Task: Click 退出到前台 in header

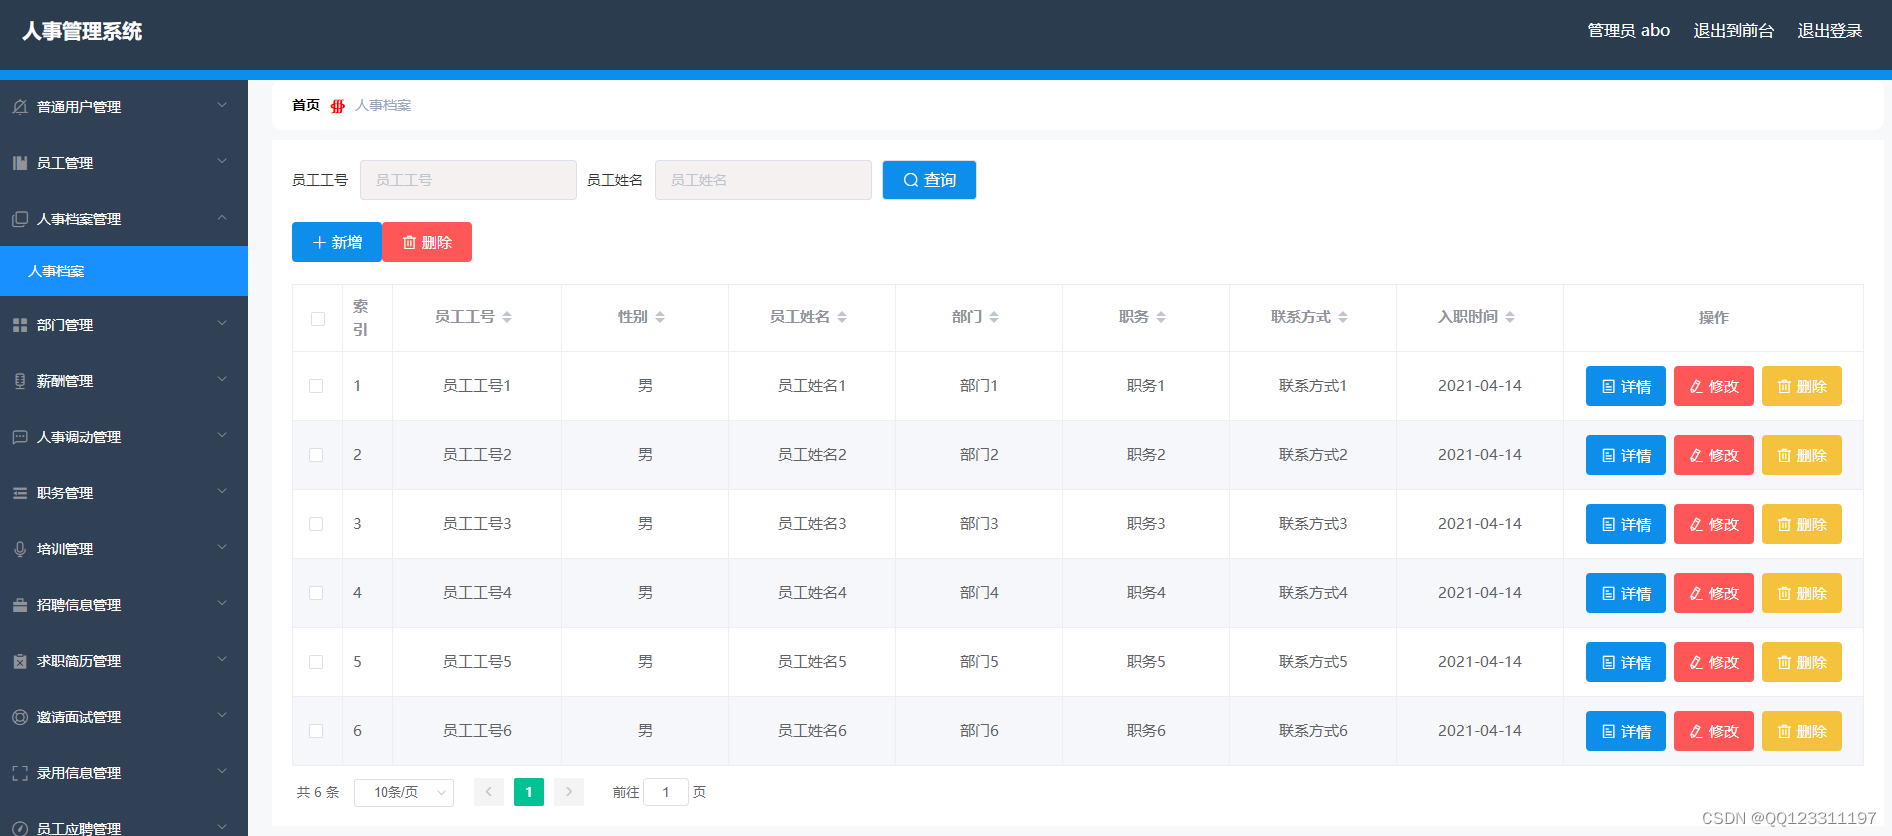Action: (1734, 31)
